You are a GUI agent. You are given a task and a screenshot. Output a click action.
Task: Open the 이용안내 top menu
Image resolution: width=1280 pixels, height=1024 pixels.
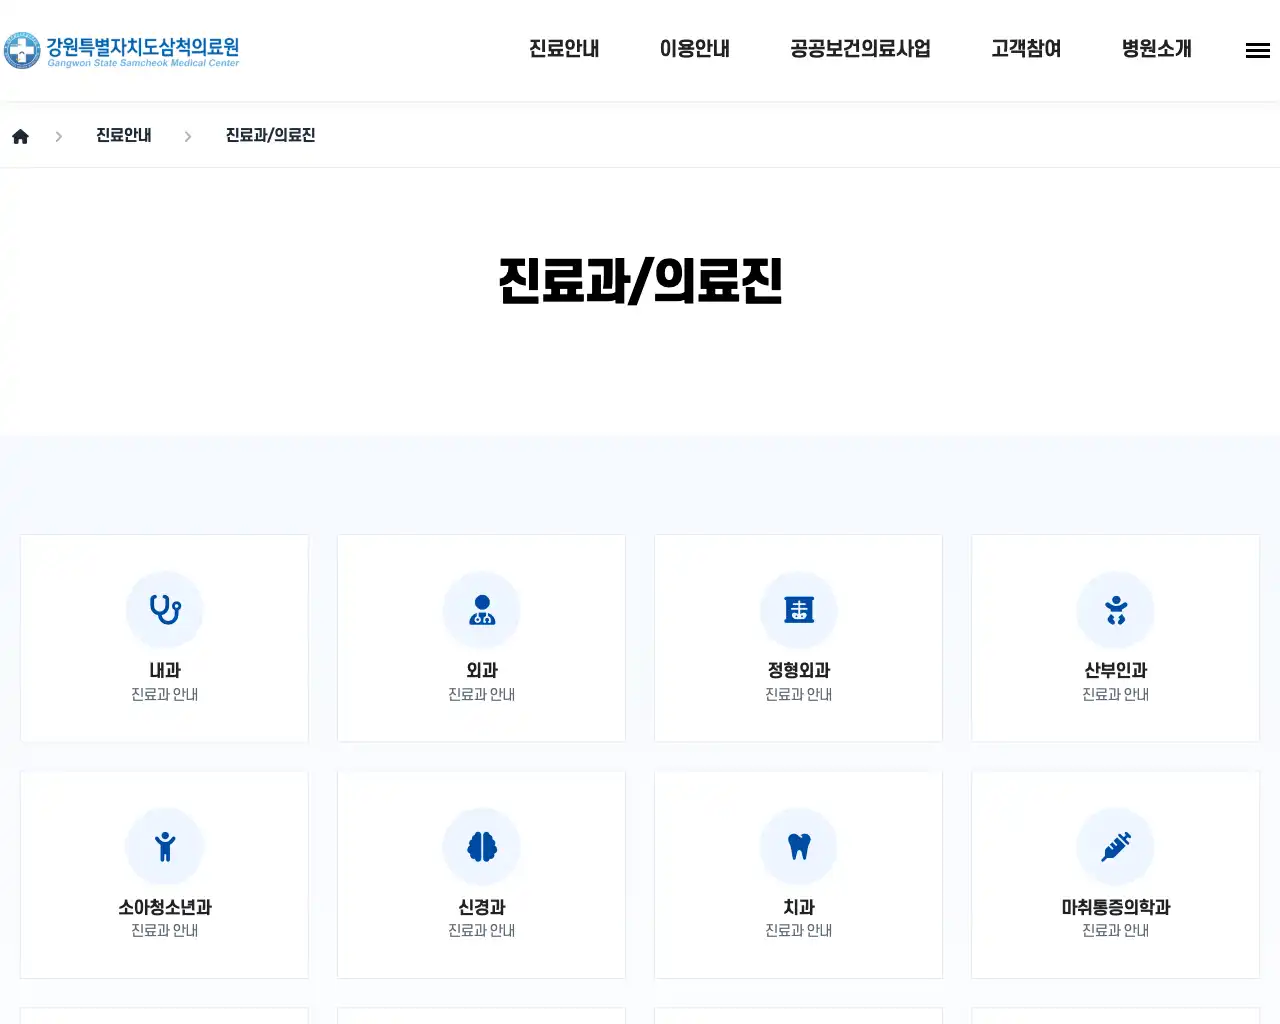[x=695, y=49]
